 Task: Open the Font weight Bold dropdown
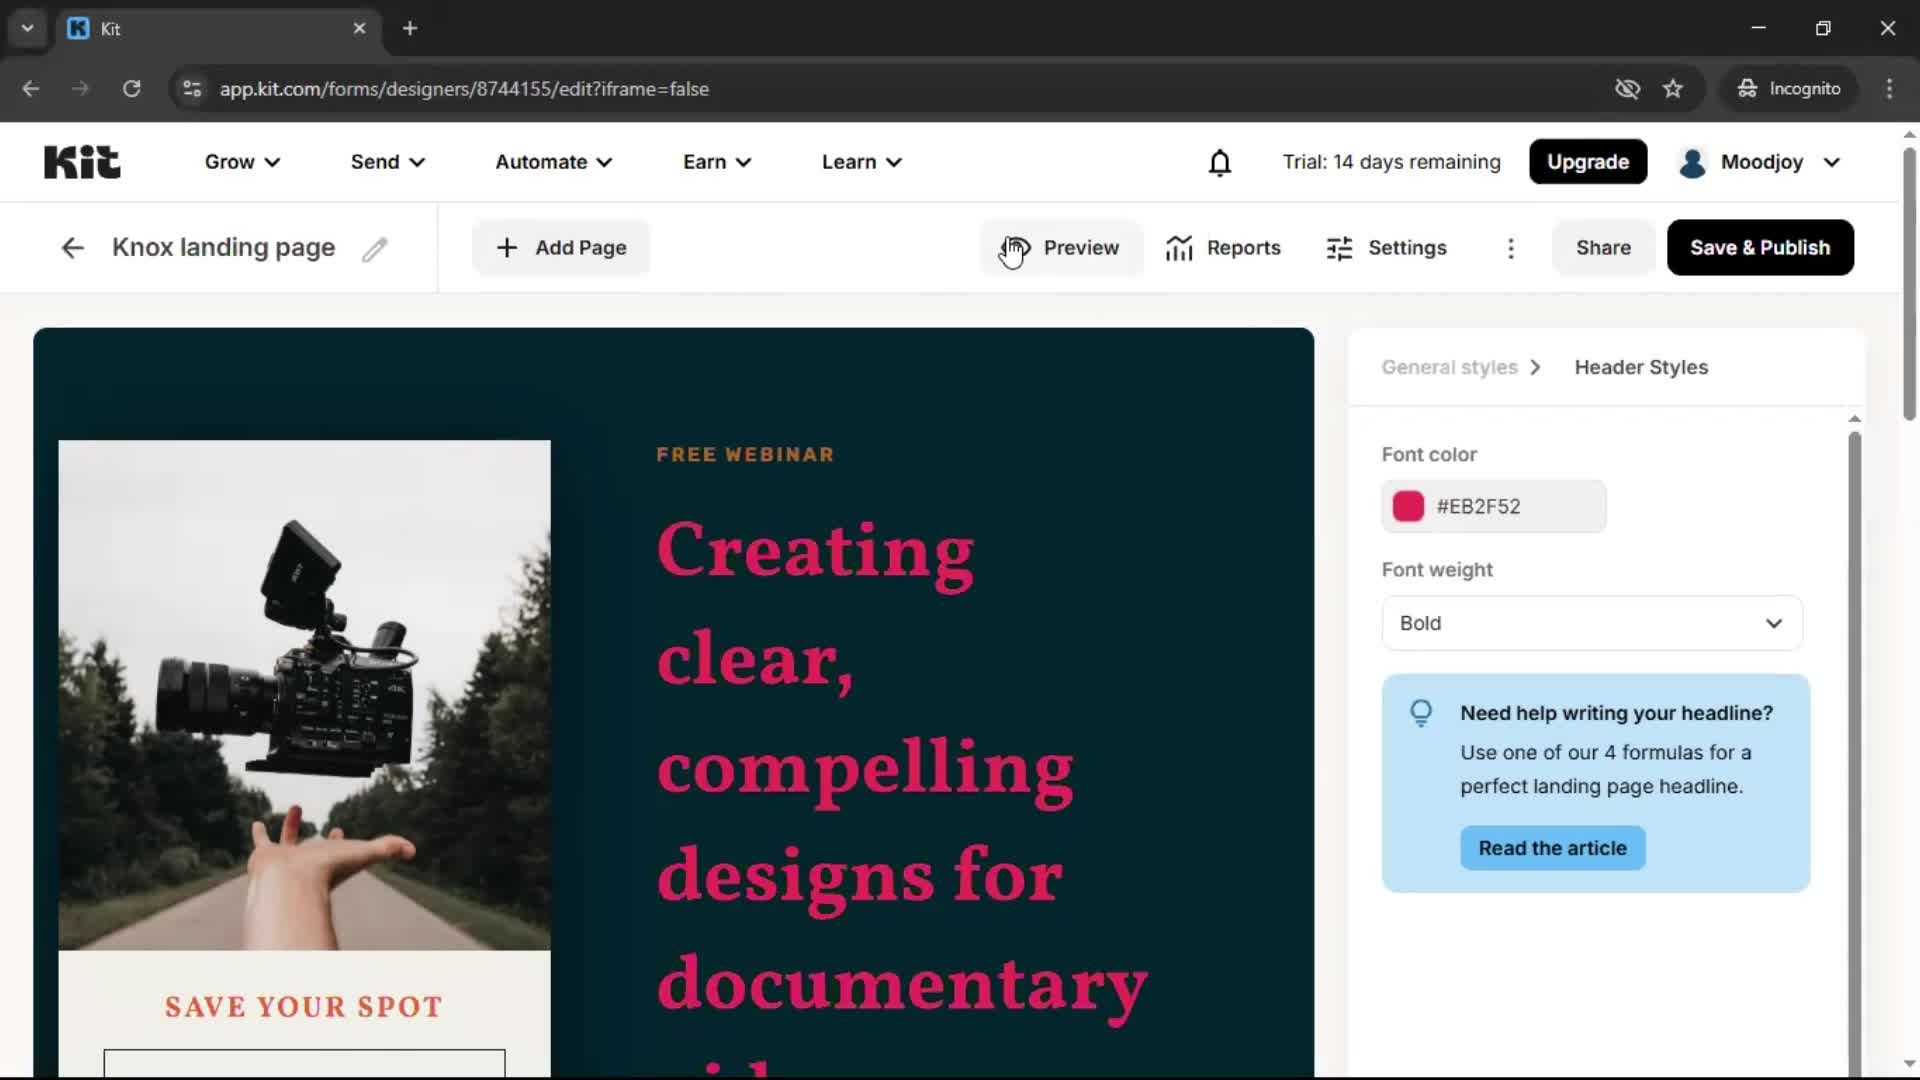point(1592,622)
